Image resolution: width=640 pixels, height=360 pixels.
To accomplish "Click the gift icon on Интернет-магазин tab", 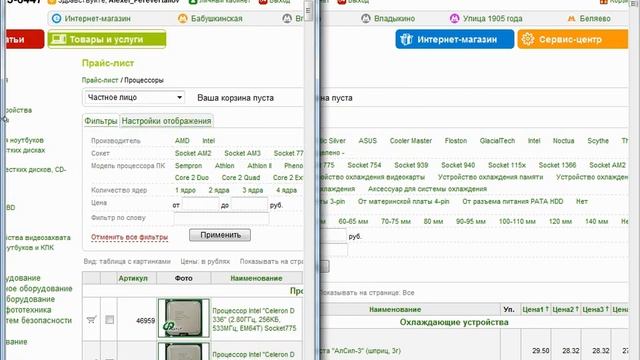I will [406, 39].
